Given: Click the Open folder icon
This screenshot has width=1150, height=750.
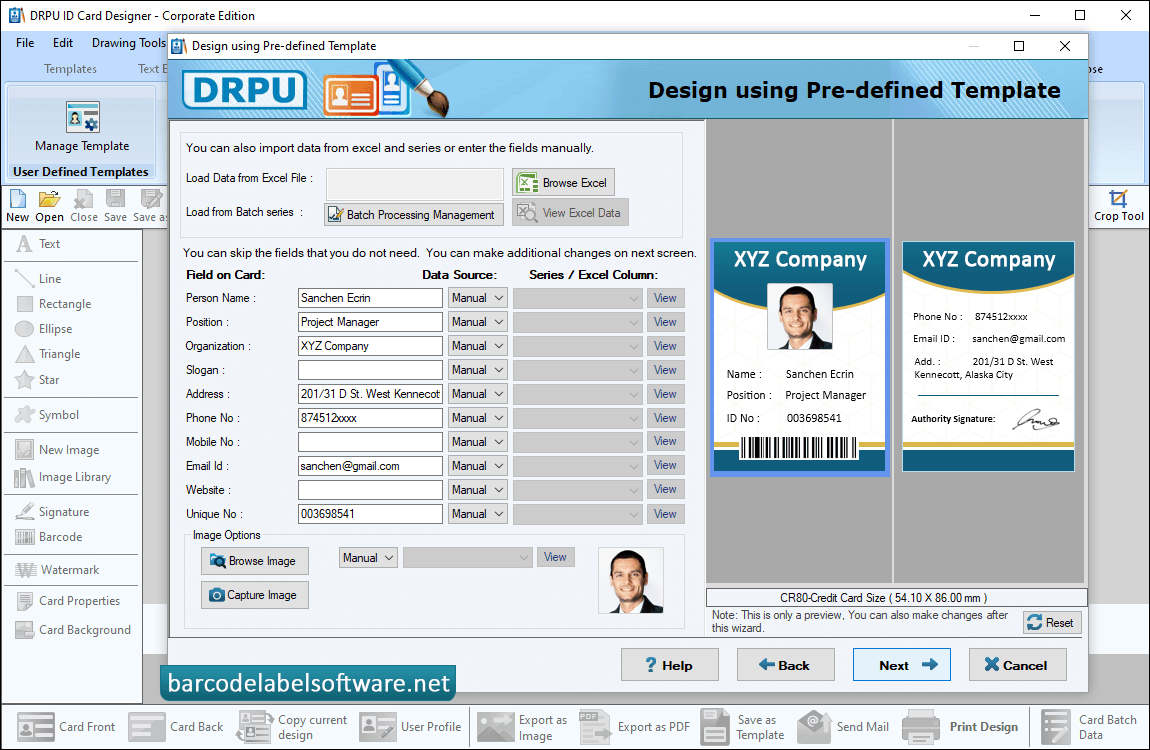Looking at the screenshot, I should (49, 206).
